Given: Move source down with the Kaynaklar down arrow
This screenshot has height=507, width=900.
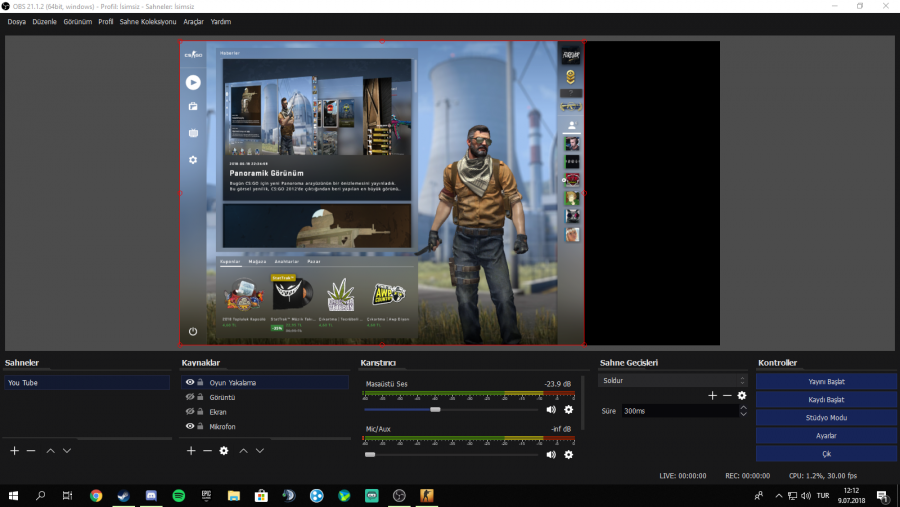Looking at the screenshot, I should point(260,451).
